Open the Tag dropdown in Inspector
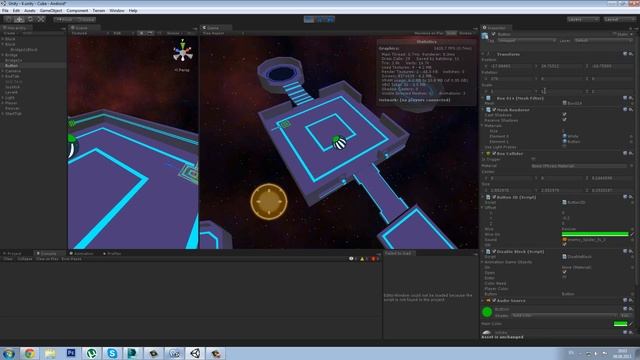Viewport: 640px width, 360px height. point(526,40)
